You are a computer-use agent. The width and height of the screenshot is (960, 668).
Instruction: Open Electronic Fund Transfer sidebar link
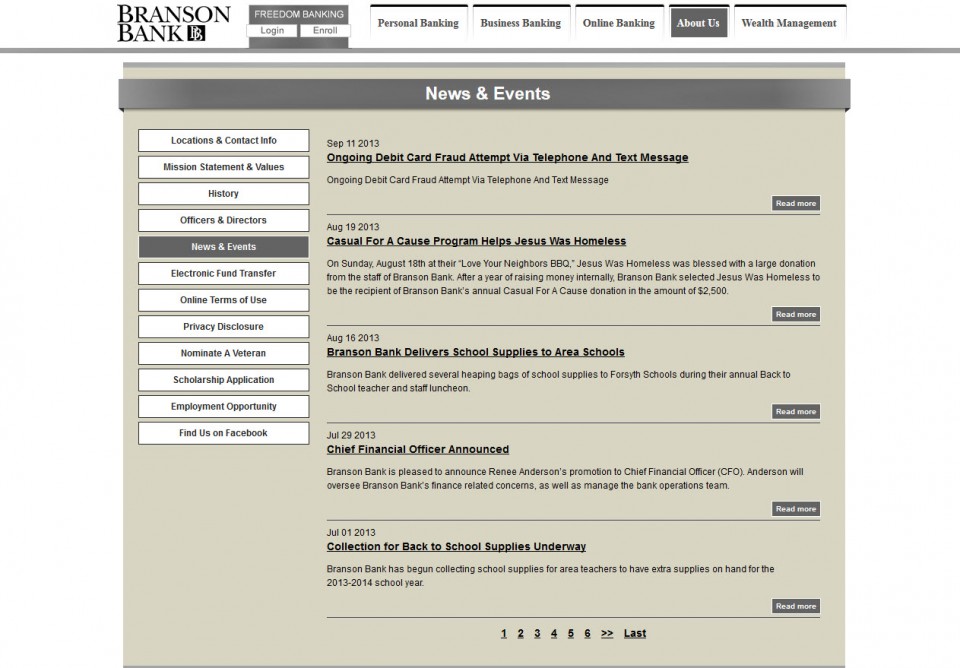[x=223, y=273]
